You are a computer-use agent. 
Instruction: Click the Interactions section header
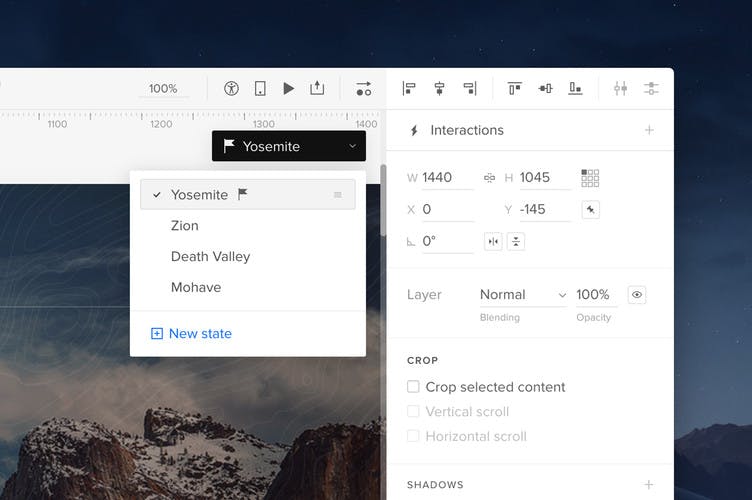[x=530, y=130]
